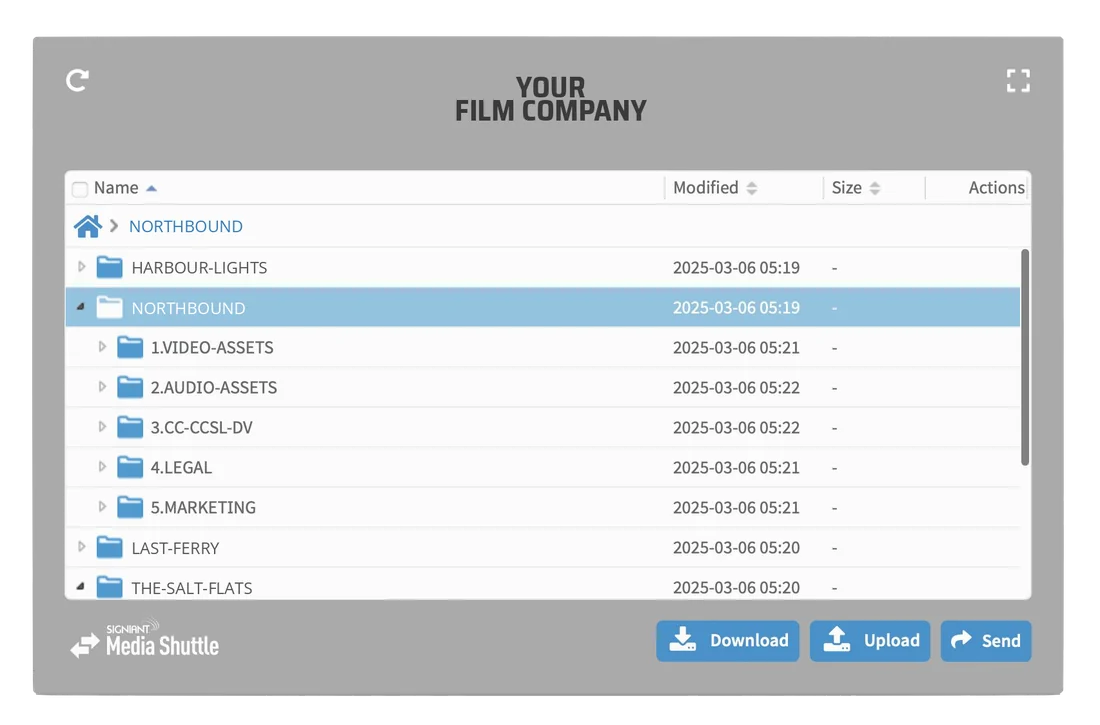The height and width of the screenshot is (725, 1100).
Task: Click the HARBOUR-LIGHTS folder icon
Action: click(109, 267)
